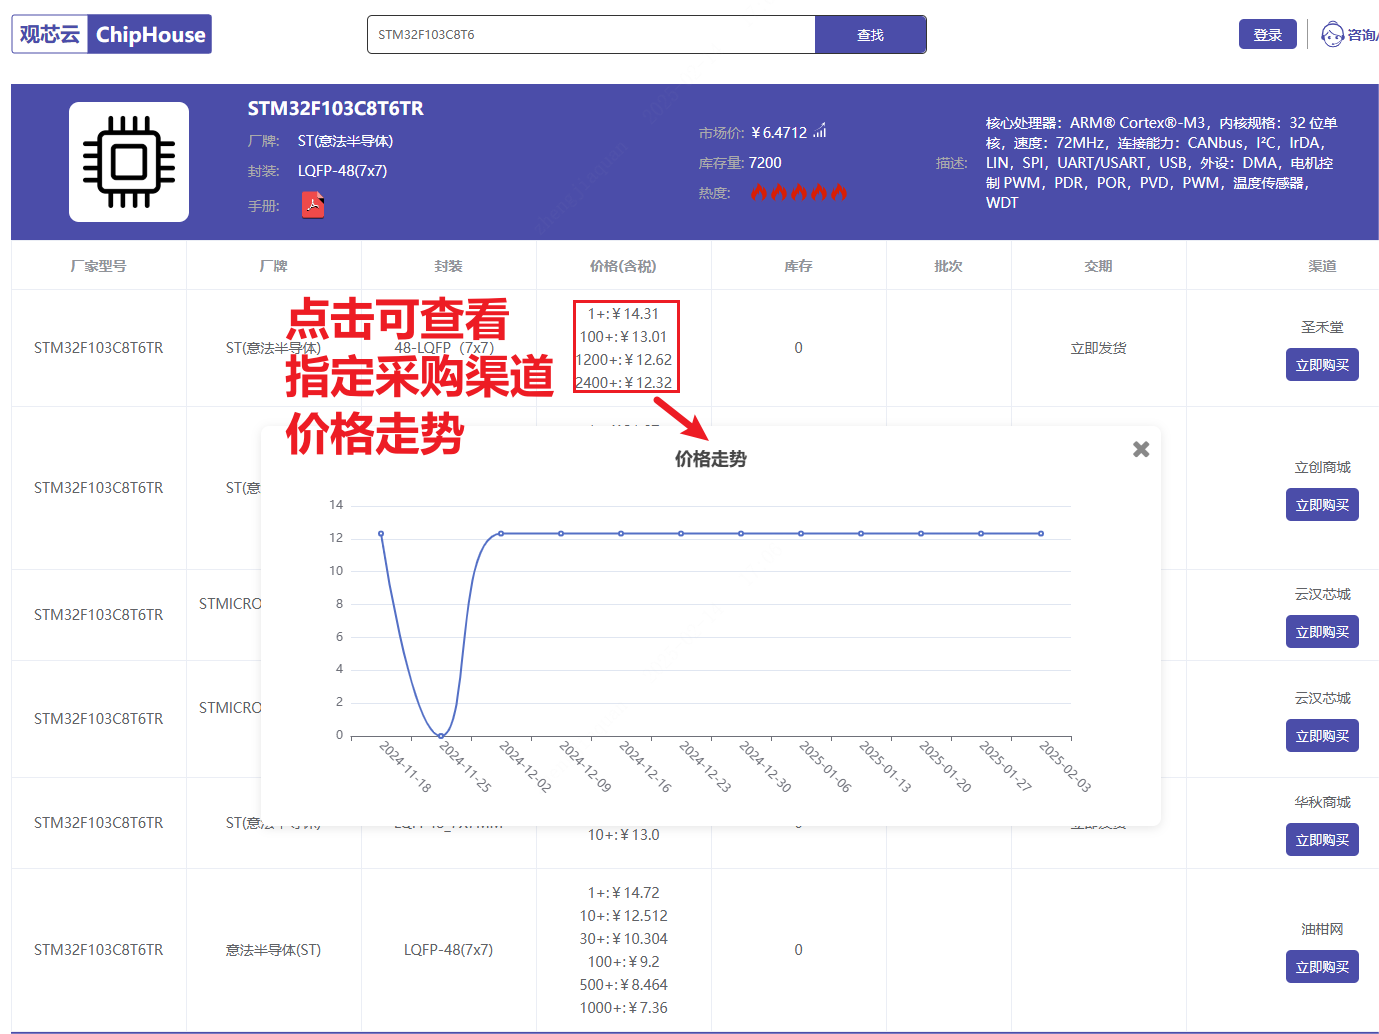Click the STM32F103C8T6TR title in header
This screenshot has width=1379, height=1034.
[336, 108]
